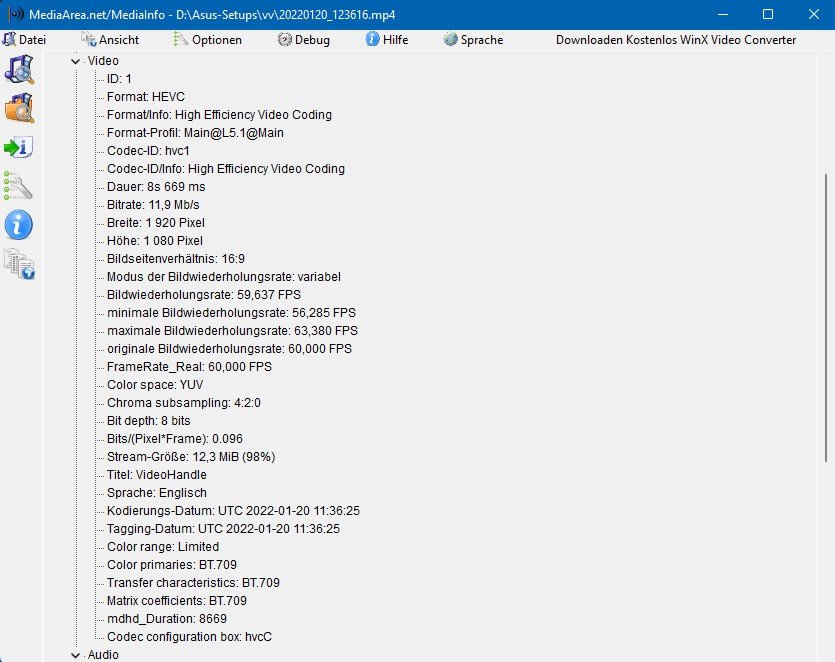Screen dimensions: 835x662
Task: Select Tagging-Datum: UTC 2022-01-20 row
Action: (223, 529)
